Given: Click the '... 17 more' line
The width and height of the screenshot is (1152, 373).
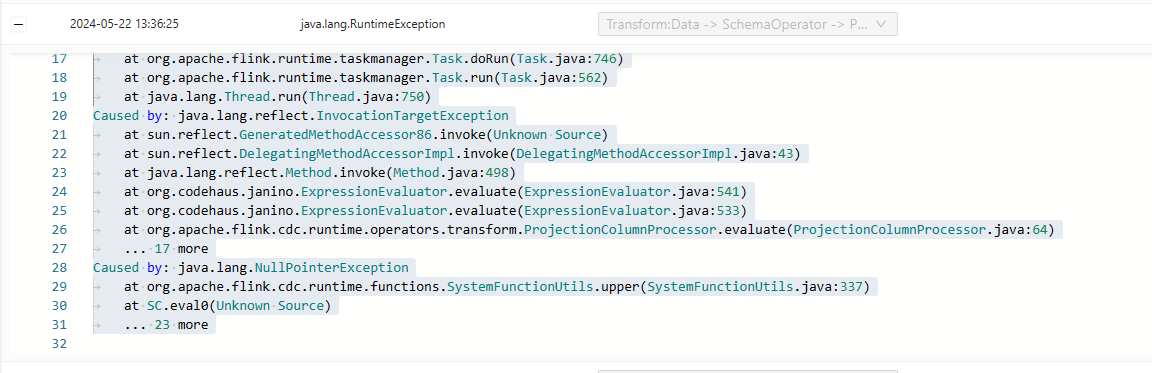Looking at the screenshot, I should [166, 248].
